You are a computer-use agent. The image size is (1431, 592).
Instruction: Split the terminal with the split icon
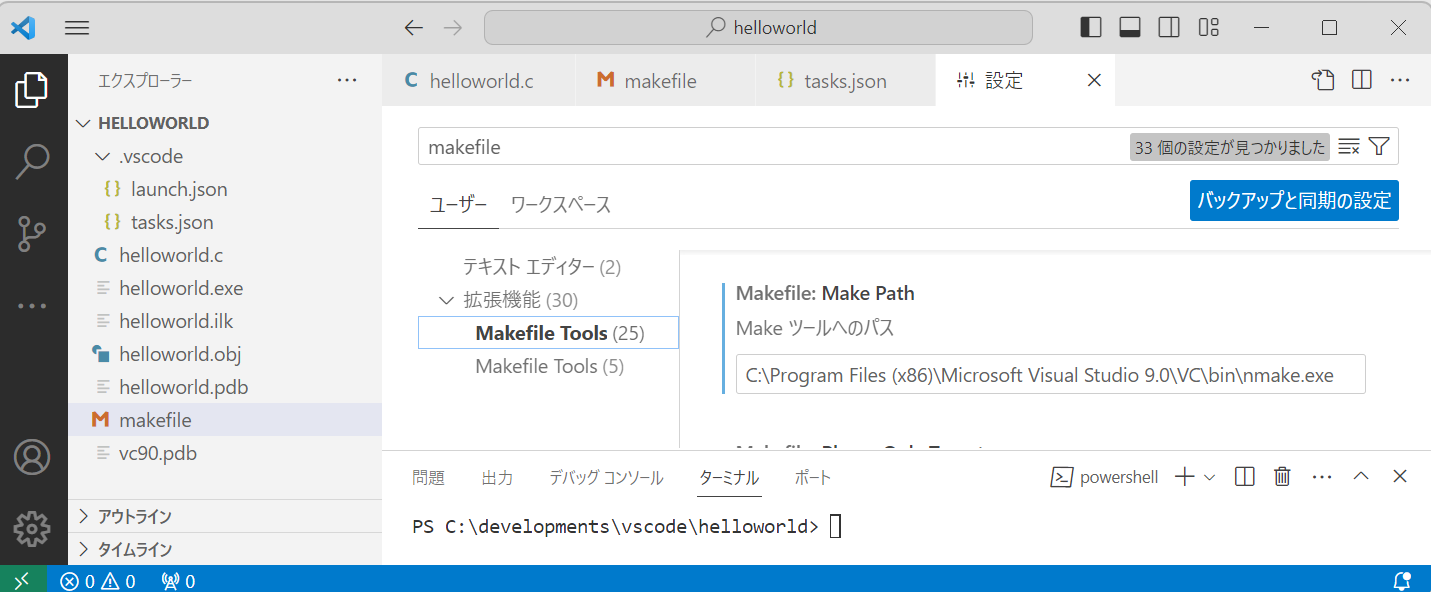(1243, 476)
